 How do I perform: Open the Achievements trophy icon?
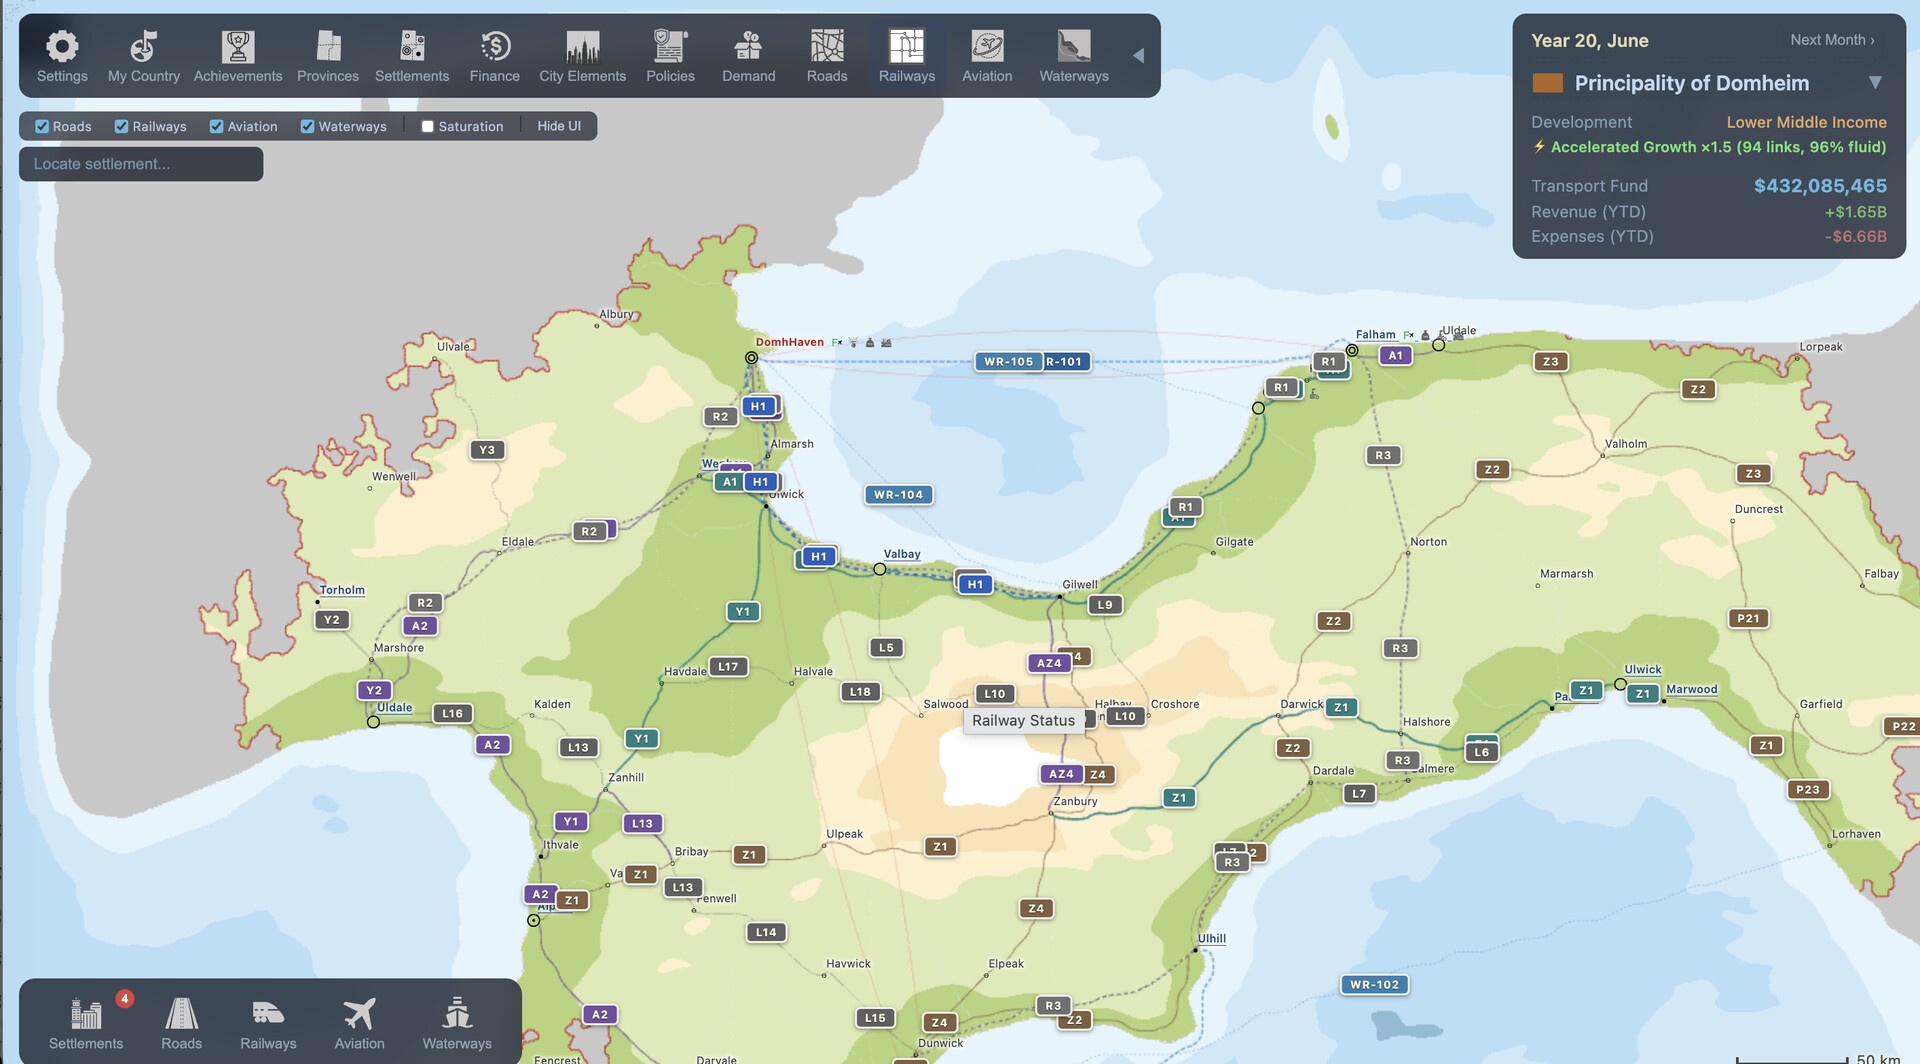(238, 47)
